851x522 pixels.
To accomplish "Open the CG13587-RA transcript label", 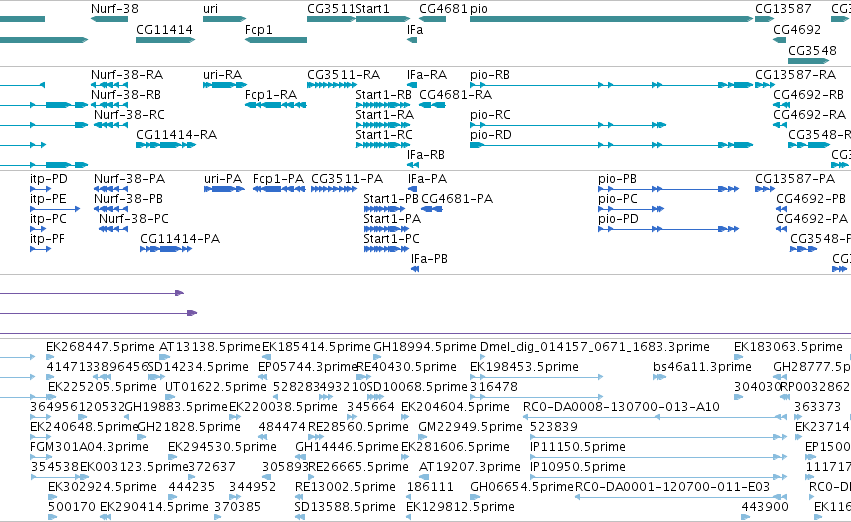I will tap(796, 74).
